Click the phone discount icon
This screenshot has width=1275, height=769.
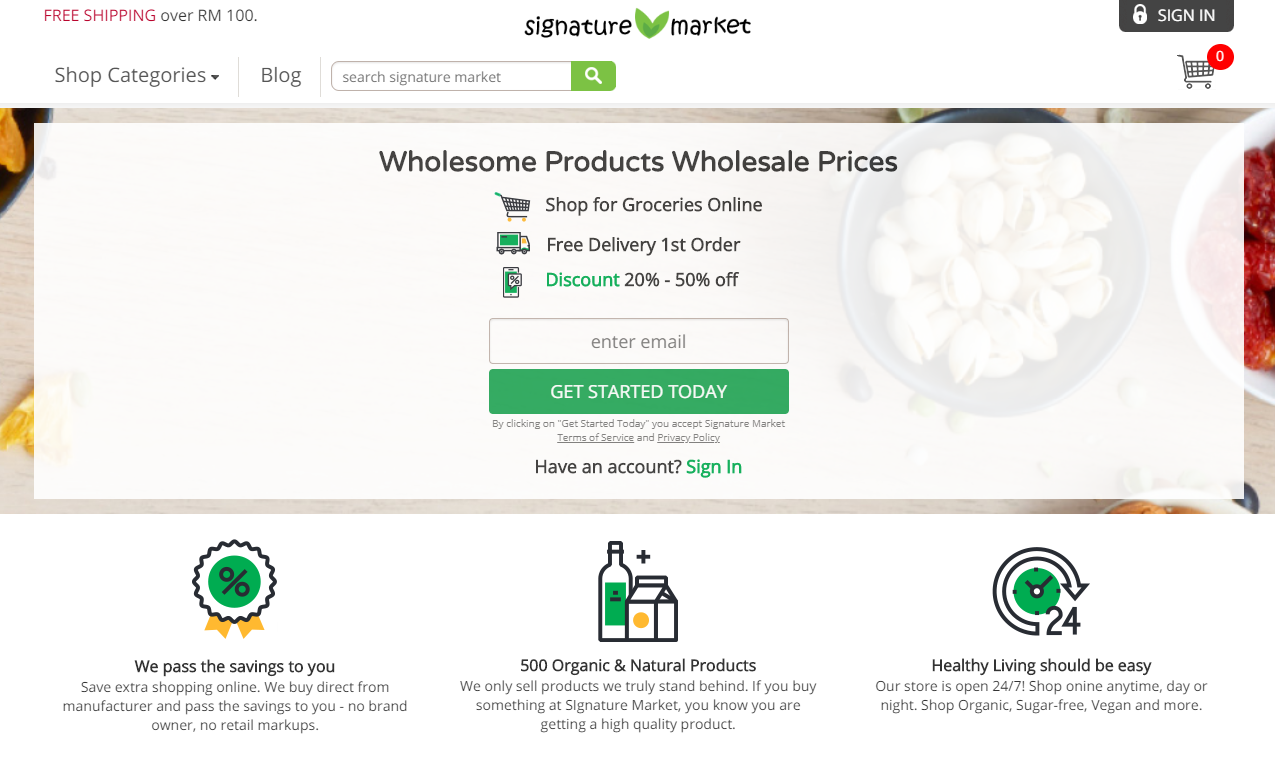point(512,282)
